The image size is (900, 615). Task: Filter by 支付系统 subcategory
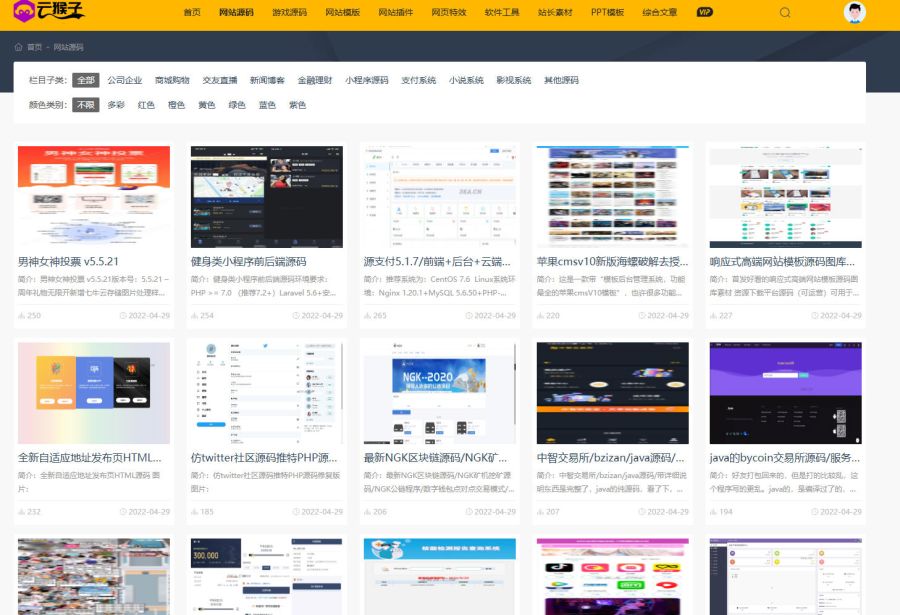pyautogui.click(x=418, y=80)
